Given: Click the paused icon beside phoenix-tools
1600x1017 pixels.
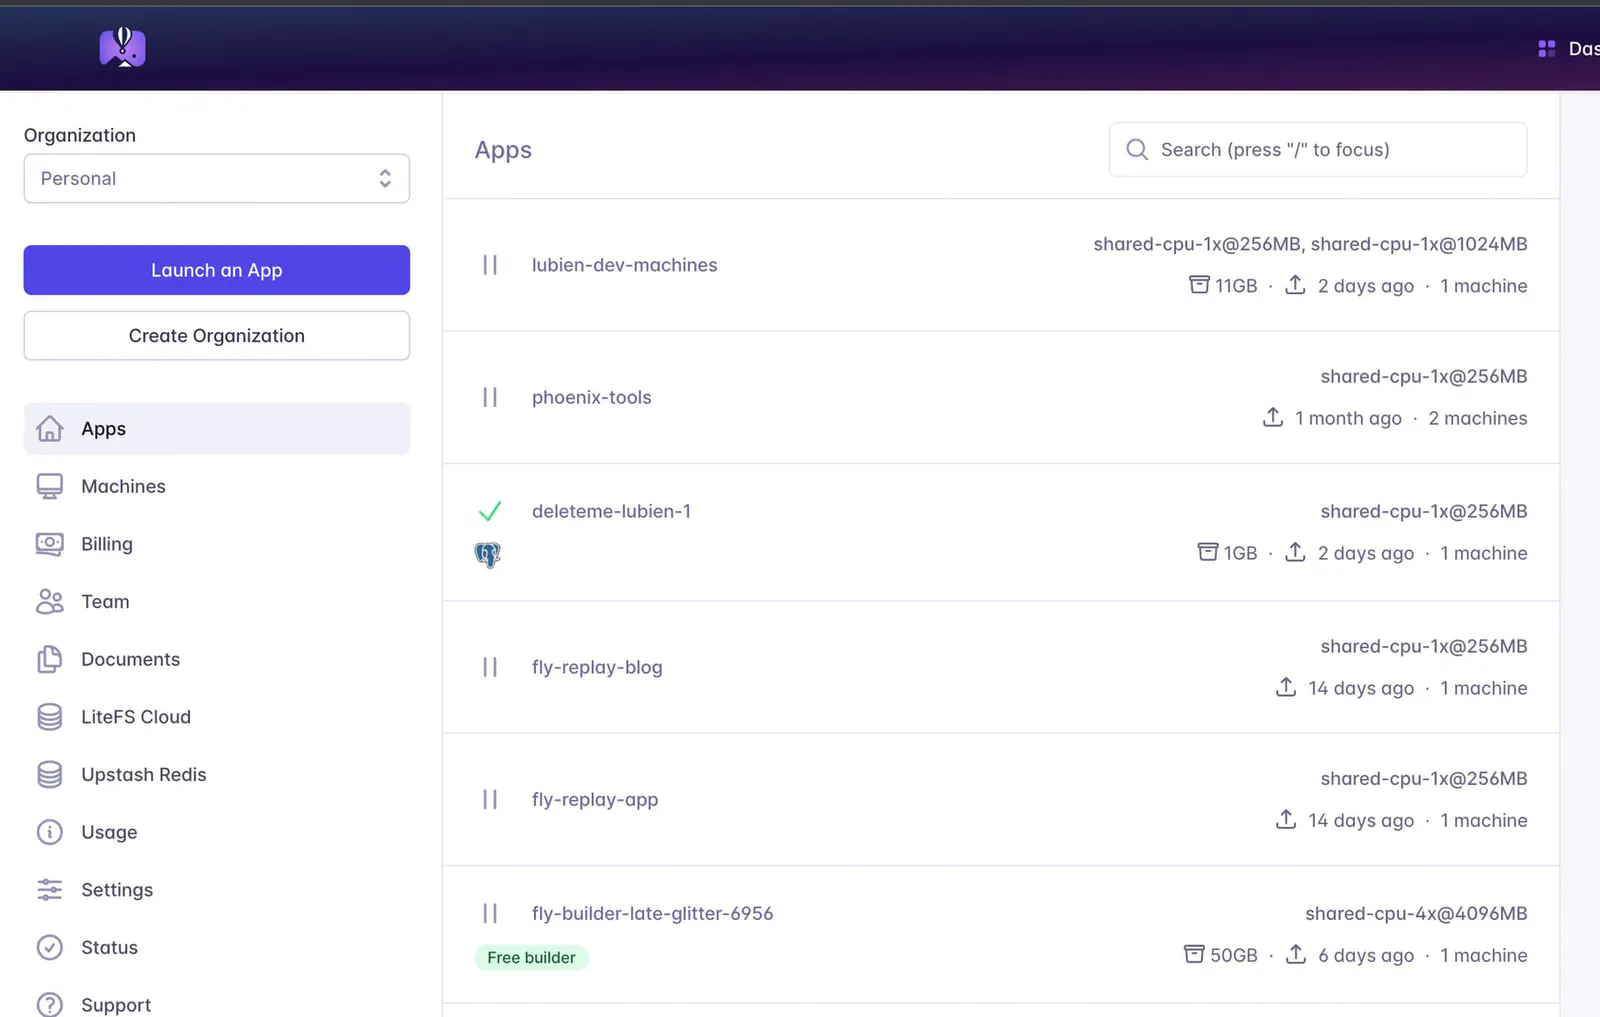Looking at the screenshot, I should point(490,397).
